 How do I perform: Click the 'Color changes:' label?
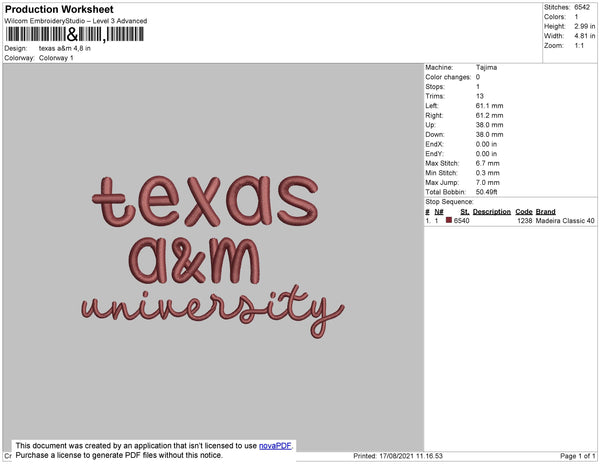(x=448, y=77)
